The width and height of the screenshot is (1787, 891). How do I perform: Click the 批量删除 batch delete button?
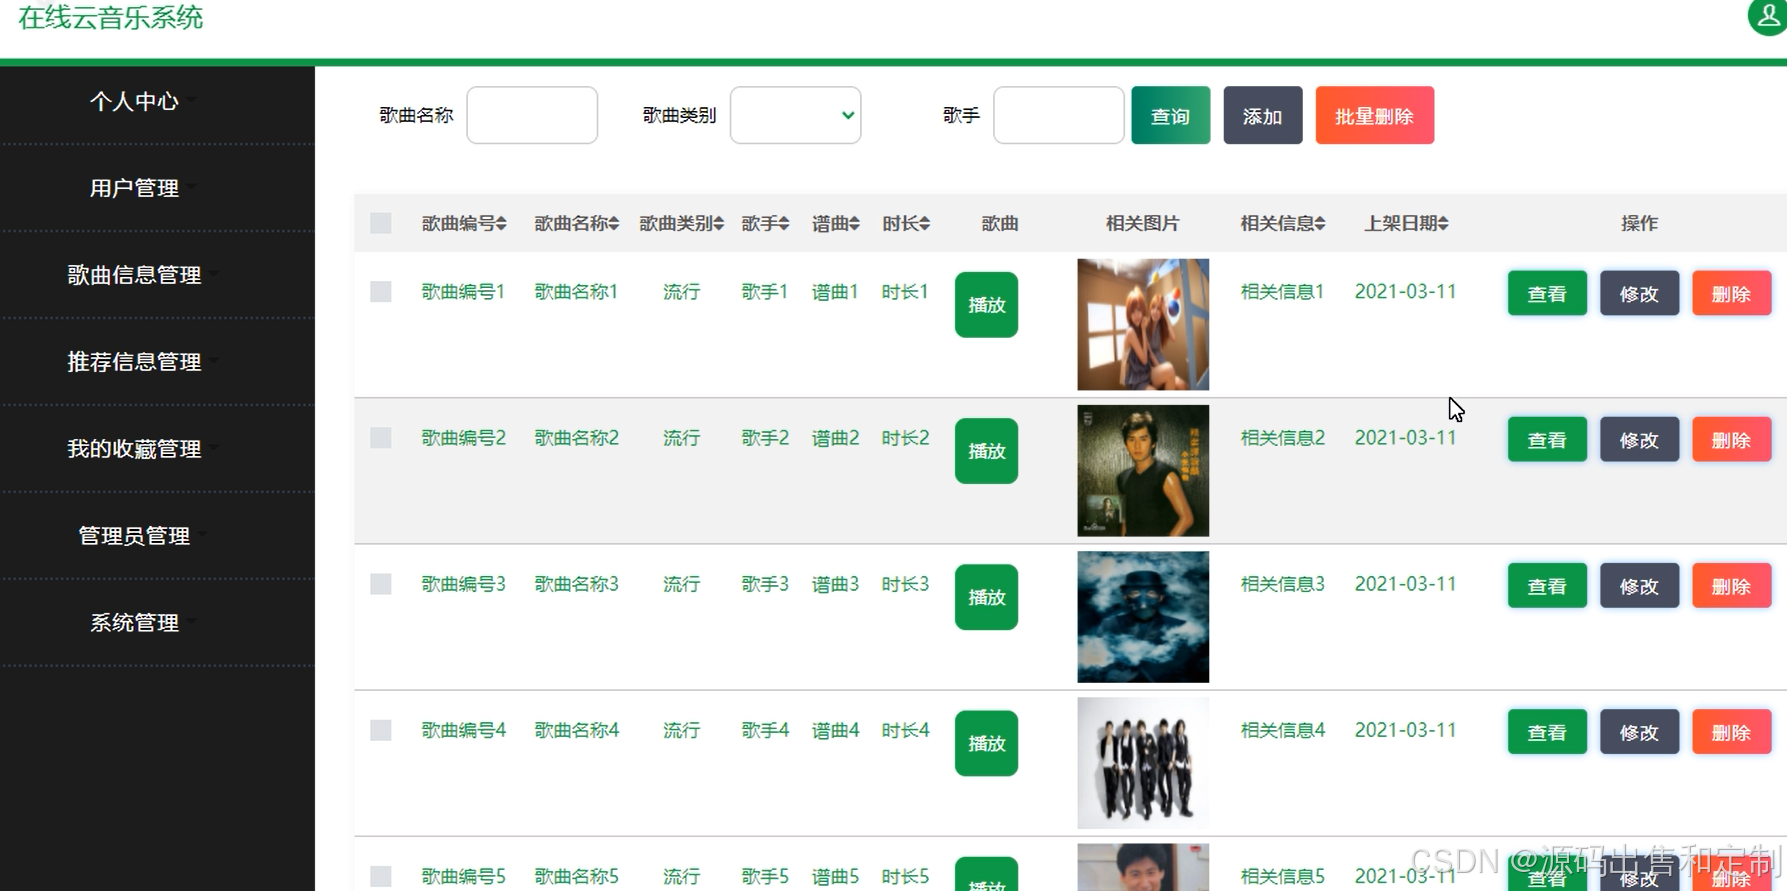click(1375, 115)
